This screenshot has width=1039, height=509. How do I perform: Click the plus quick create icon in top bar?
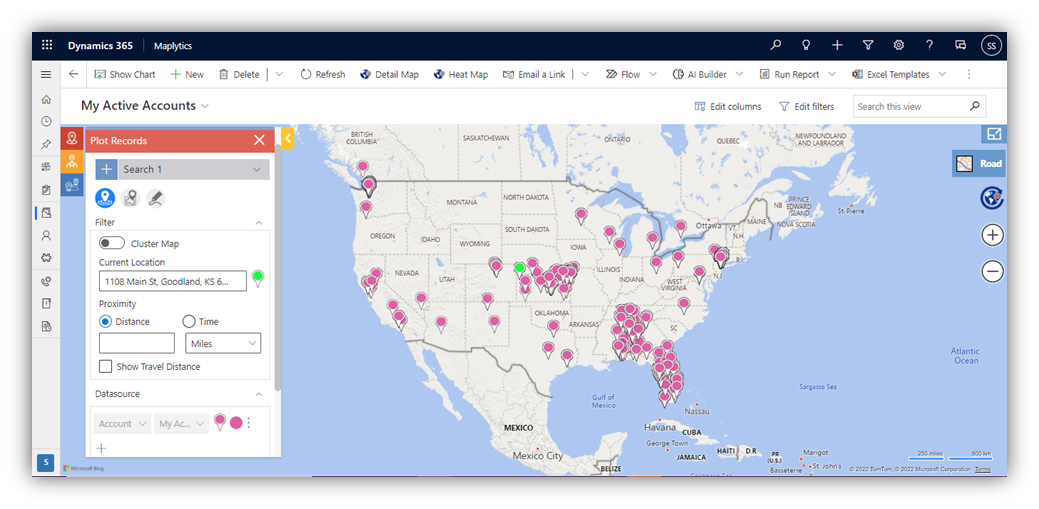[x=838, y=46]
